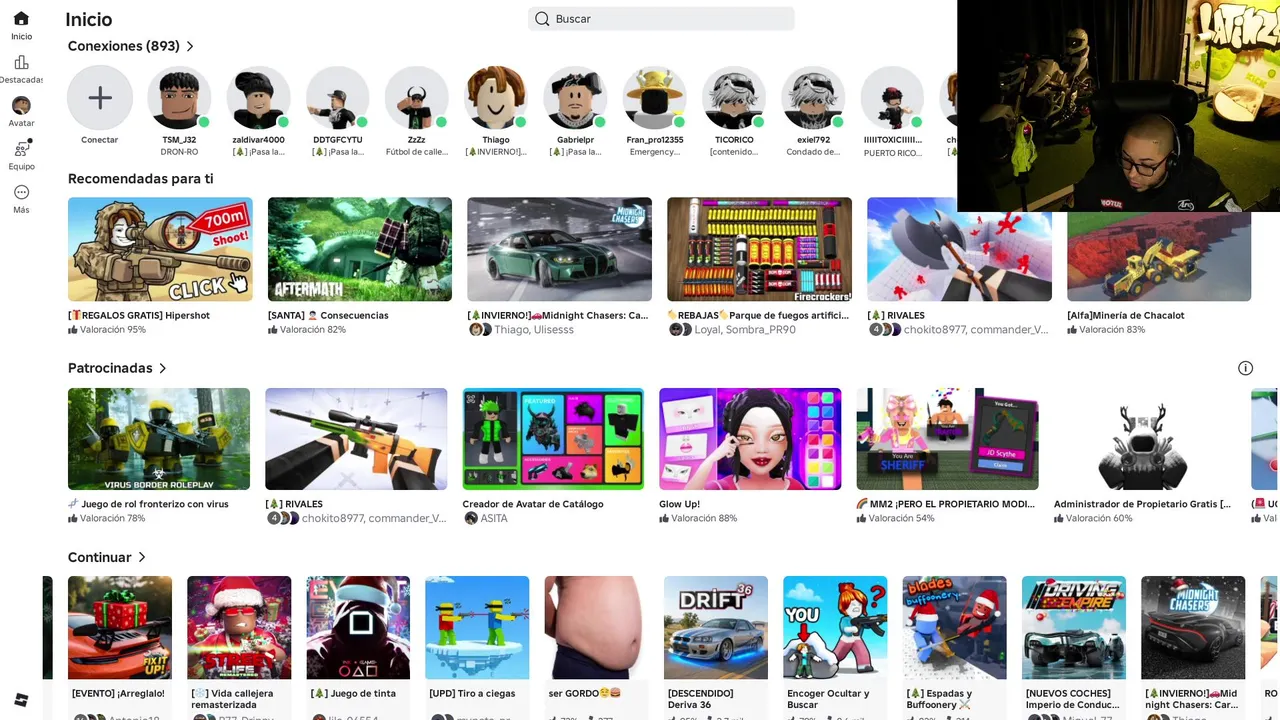Click the Conectar plus button
Viewport: 1280px width, 720px height.
pyautogui.click(x=100, y=98)
